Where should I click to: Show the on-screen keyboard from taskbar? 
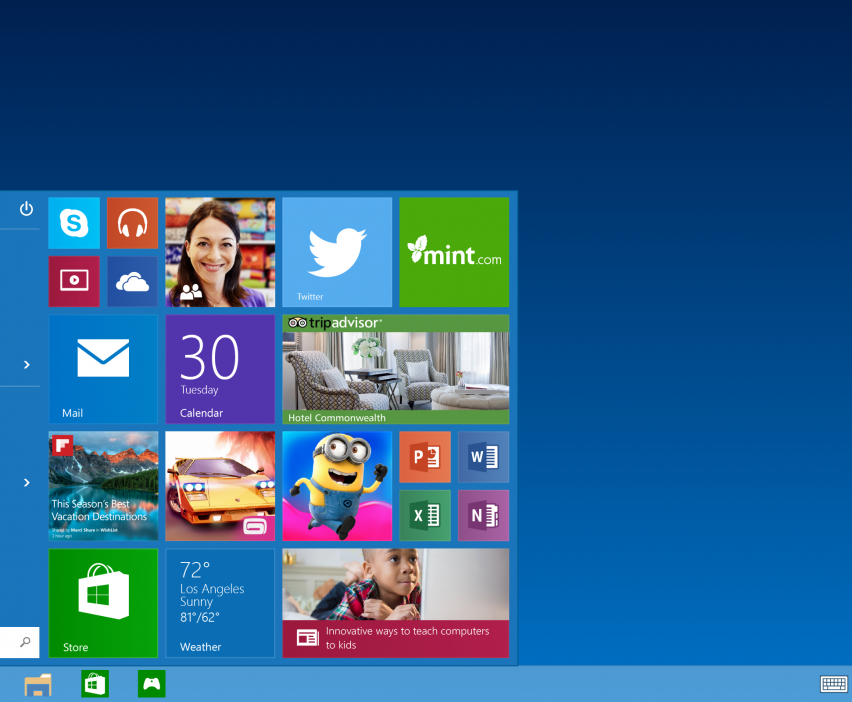coord(833,684)
